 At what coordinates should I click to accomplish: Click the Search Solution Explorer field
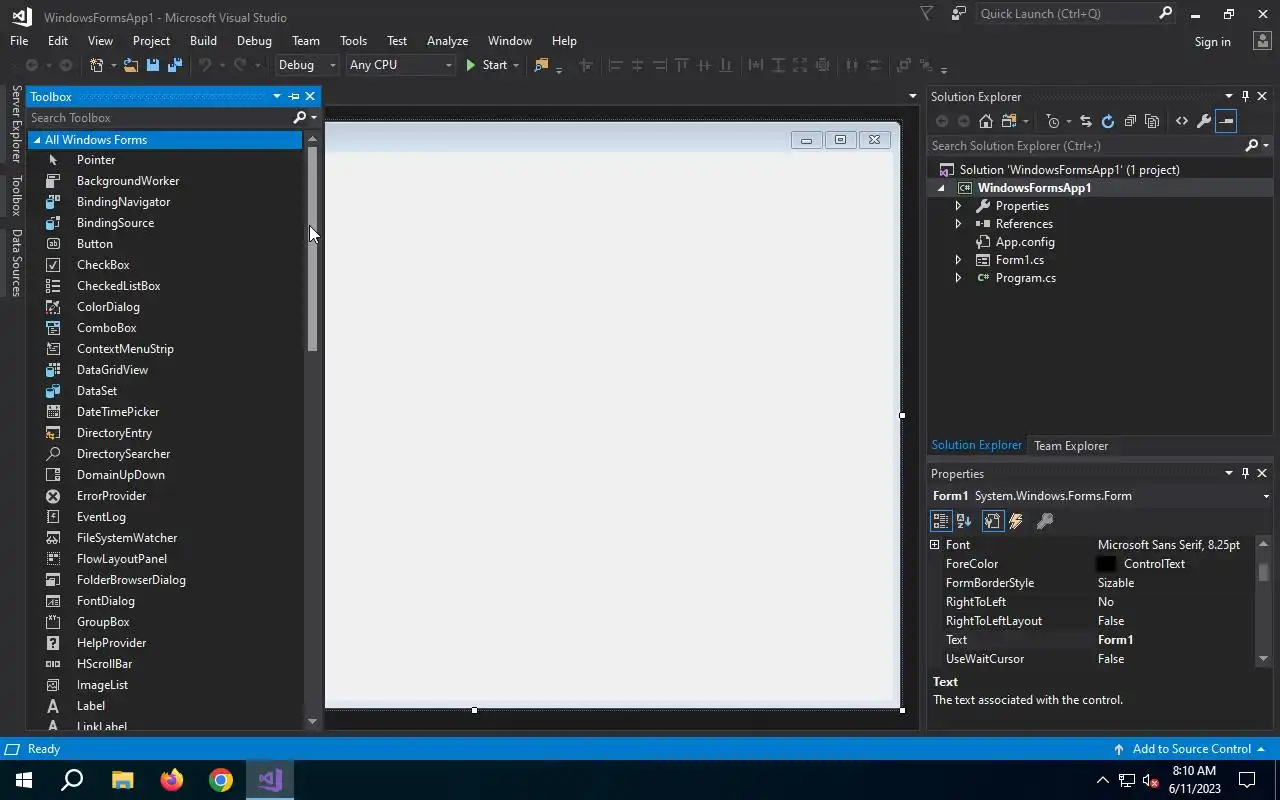(x=1086, y=146)
